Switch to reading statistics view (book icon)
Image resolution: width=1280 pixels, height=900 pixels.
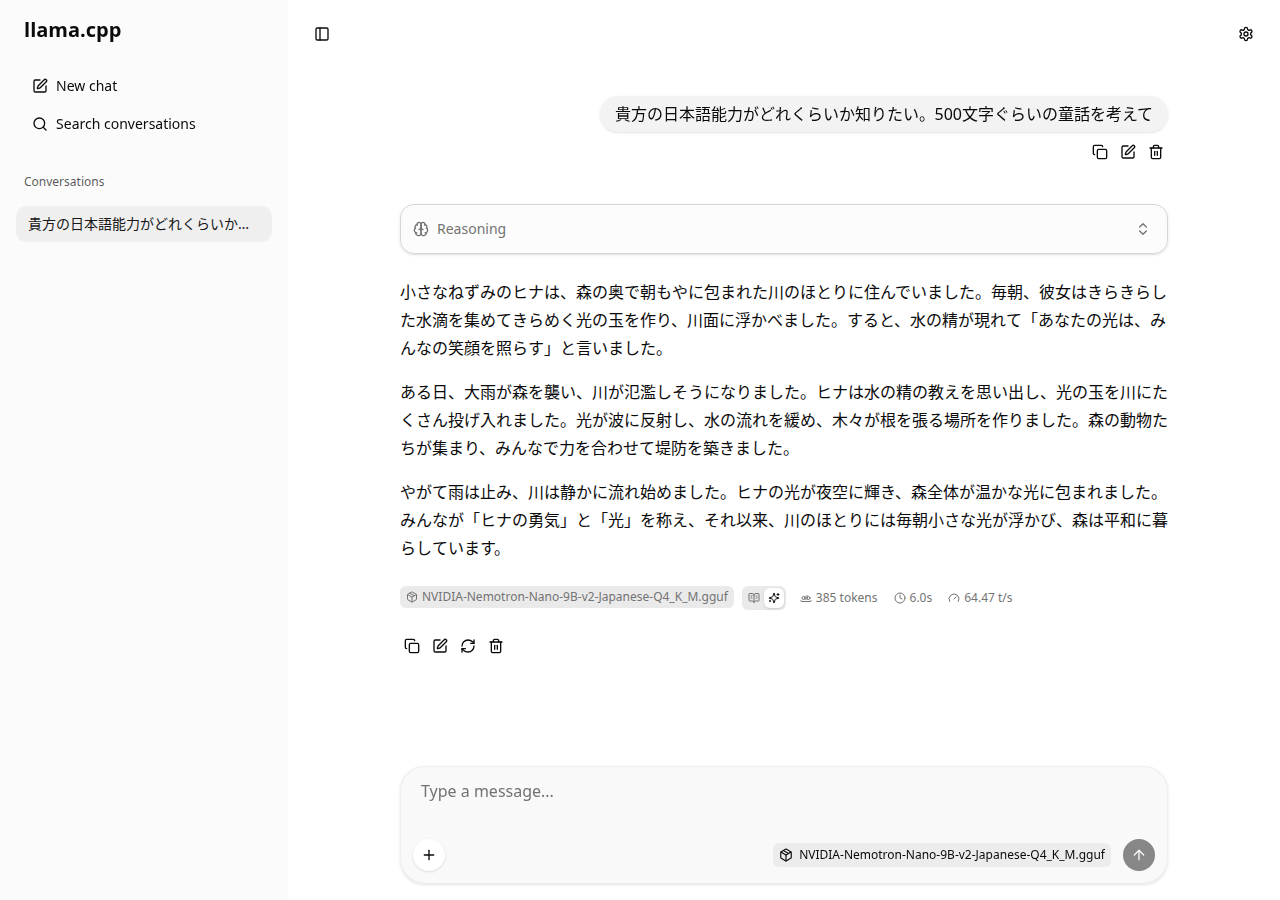pos(754,598)
